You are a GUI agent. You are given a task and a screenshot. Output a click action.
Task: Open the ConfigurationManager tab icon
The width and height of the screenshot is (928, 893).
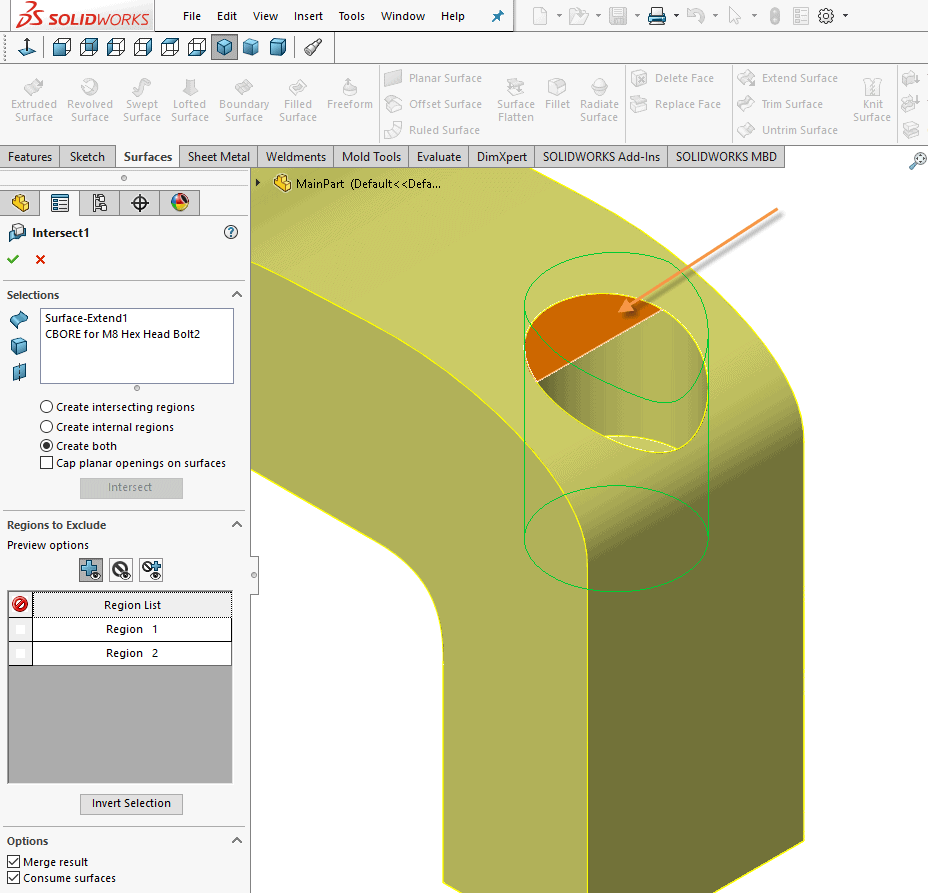pos(99,203)
